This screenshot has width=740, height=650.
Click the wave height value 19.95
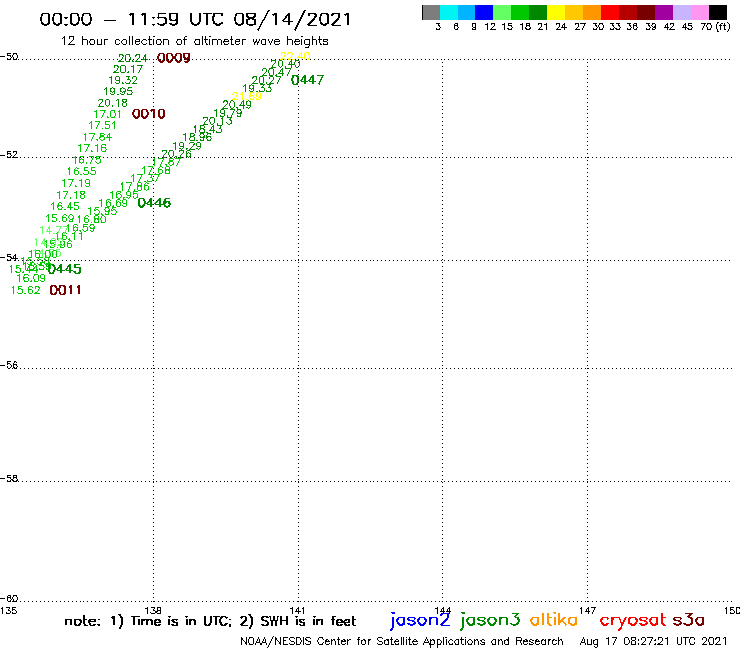(x=118, y=92)
